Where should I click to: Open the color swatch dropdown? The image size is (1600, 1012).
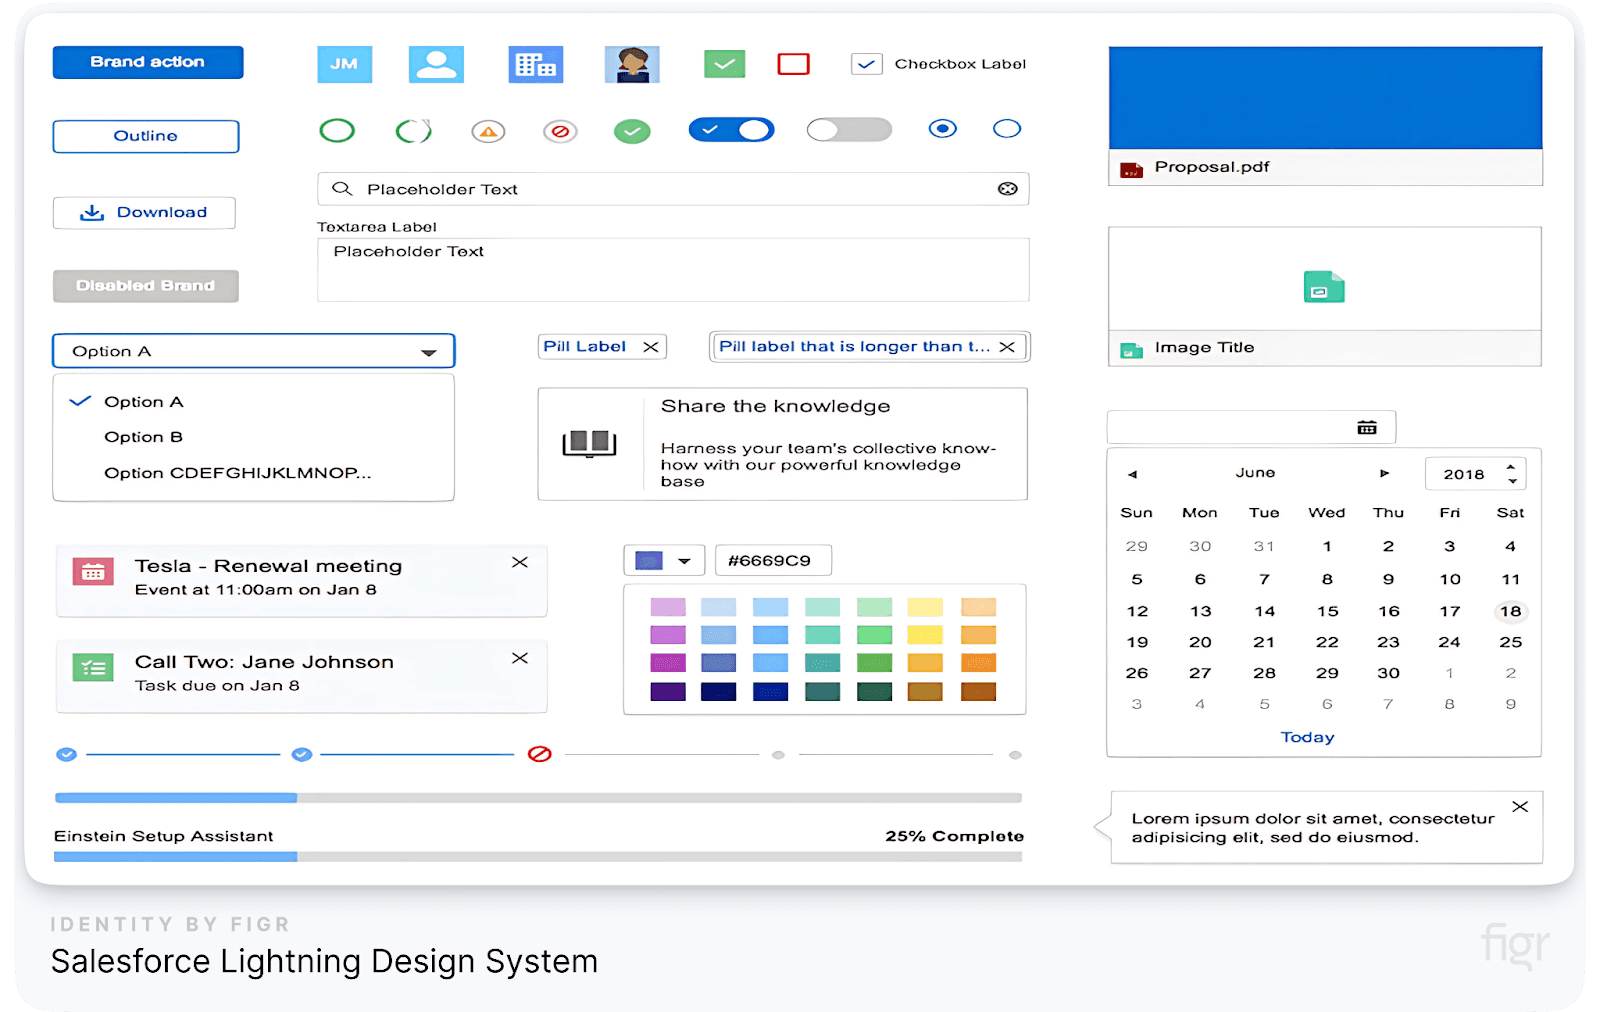point(664,561)
